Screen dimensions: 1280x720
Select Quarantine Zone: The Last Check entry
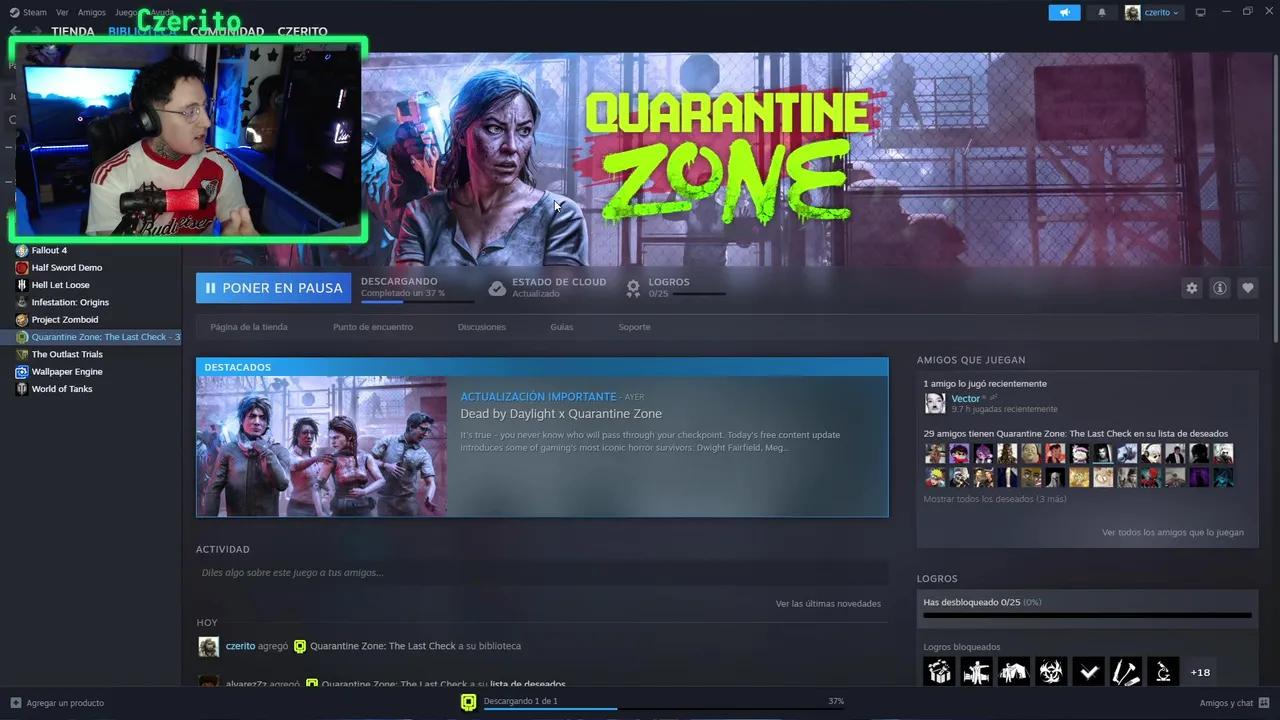pos(90,337)
